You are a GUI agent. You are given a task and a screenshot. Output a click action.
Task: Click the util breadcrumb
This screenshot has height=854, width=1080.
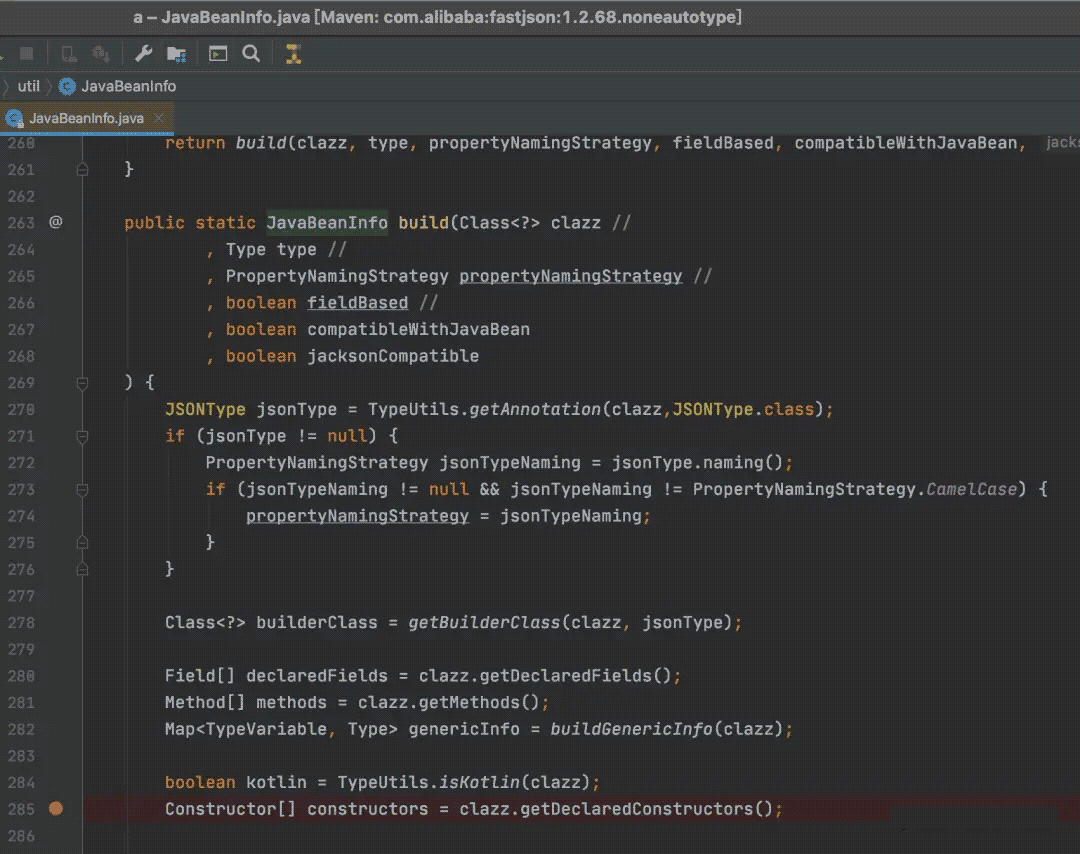28,86
